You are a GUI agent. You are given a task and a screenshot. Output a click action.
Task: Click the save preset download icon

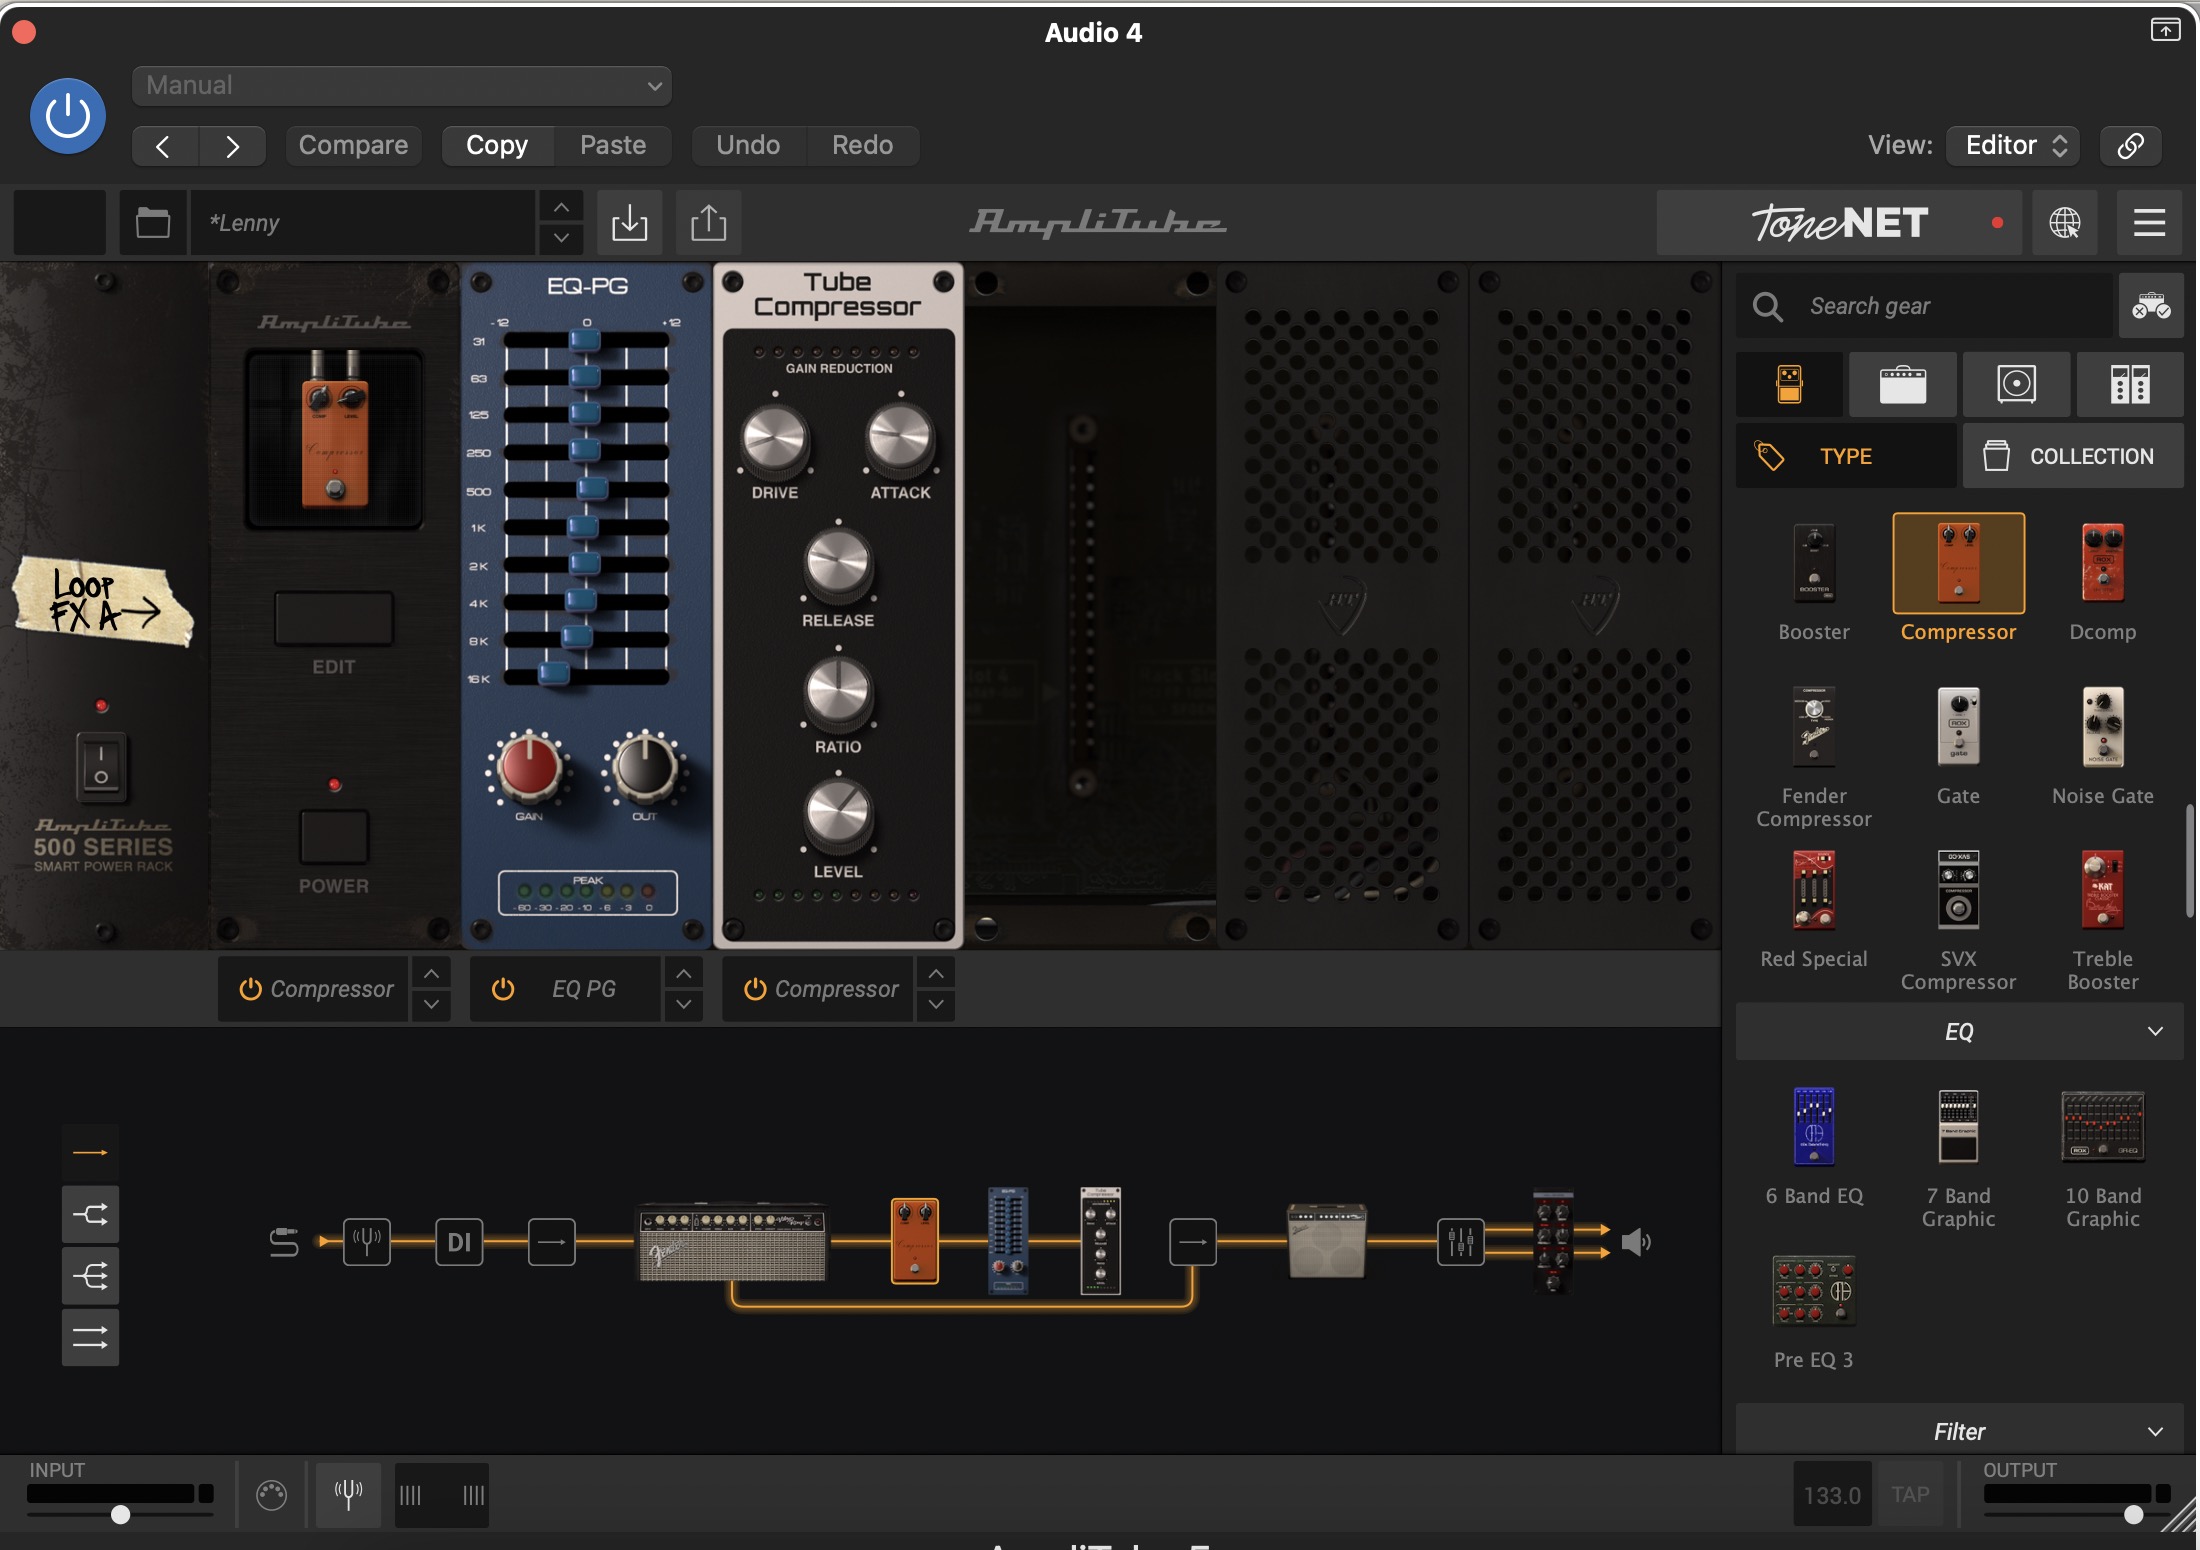(629, 222)
